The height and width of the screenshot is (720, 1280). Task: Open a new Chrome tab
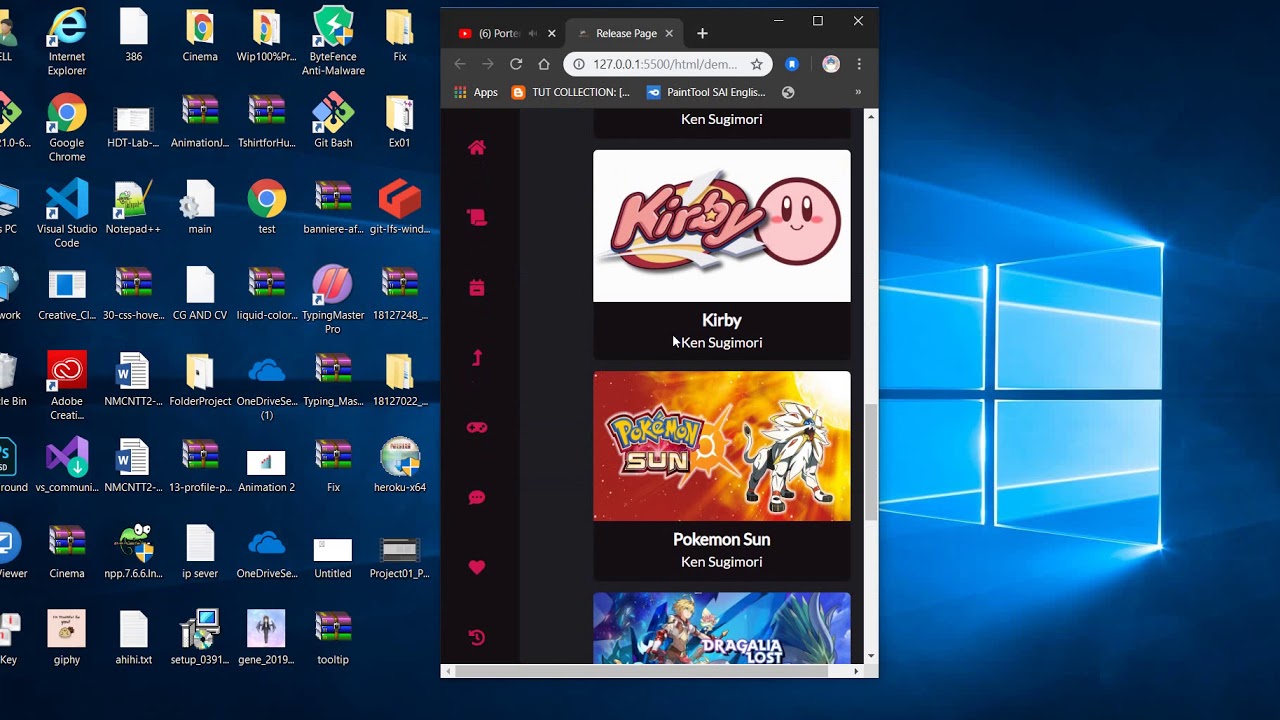pos(702,33)
